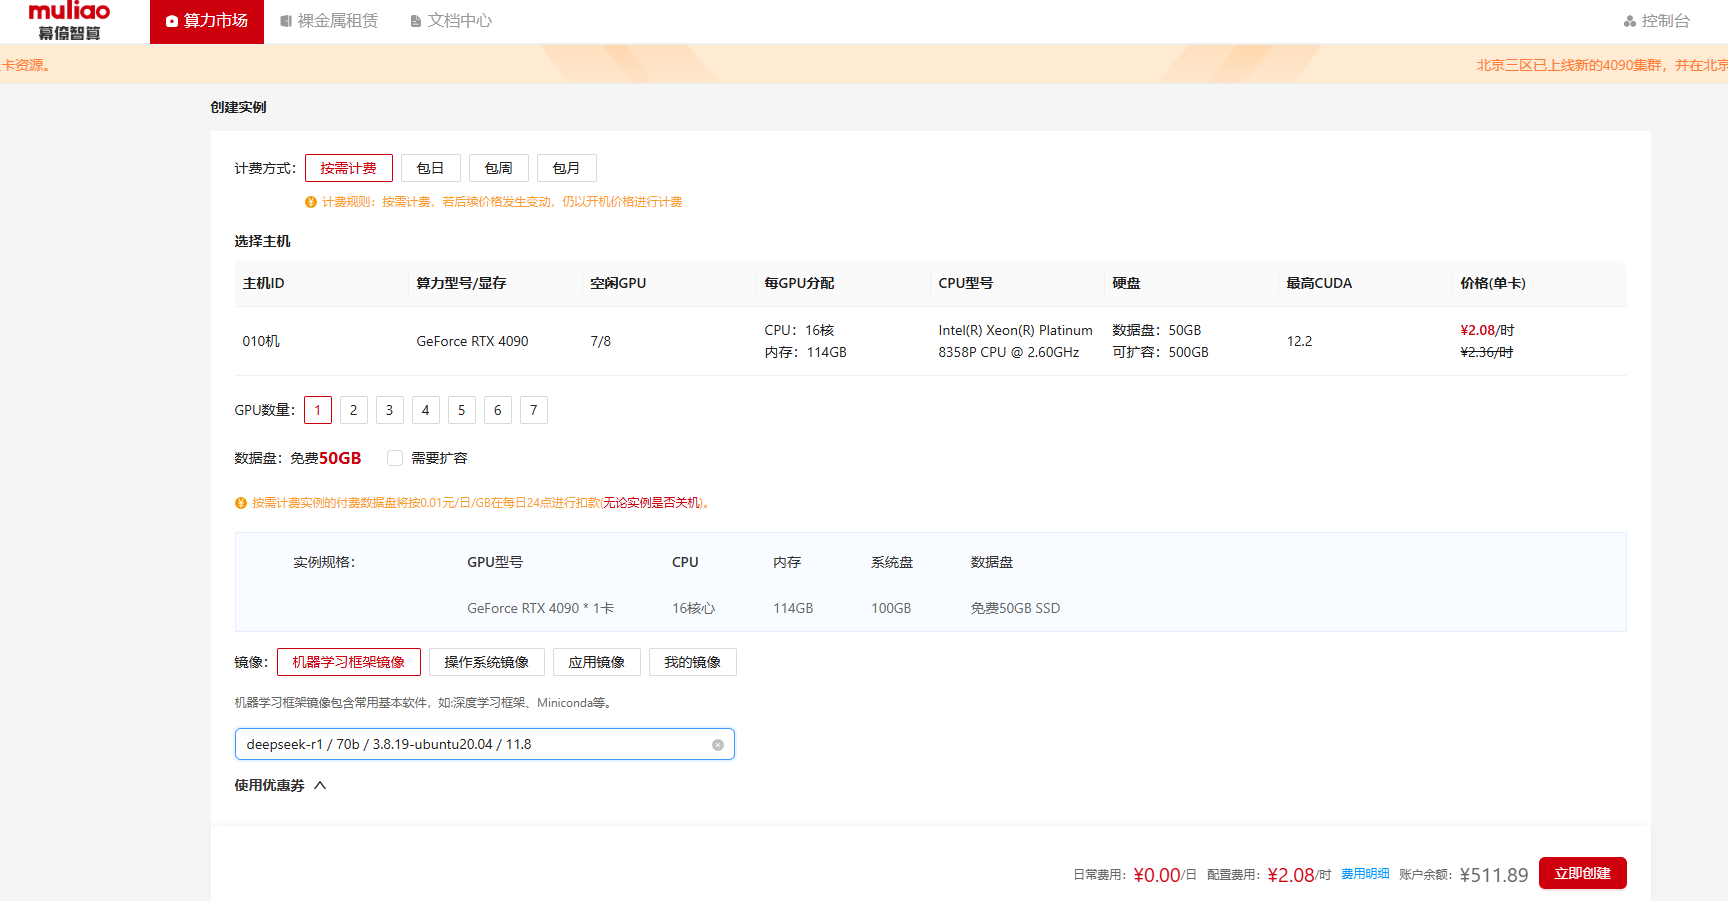
Task: Select 应用镜像 image type
Action: tap(597, 662)
